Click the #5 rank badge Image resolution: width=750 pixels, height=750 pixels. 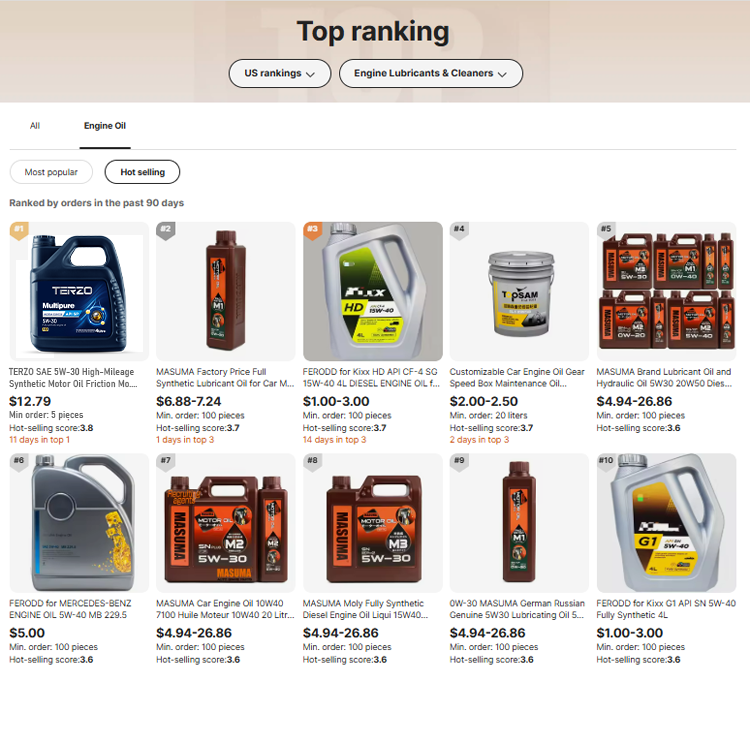[606, 230]
